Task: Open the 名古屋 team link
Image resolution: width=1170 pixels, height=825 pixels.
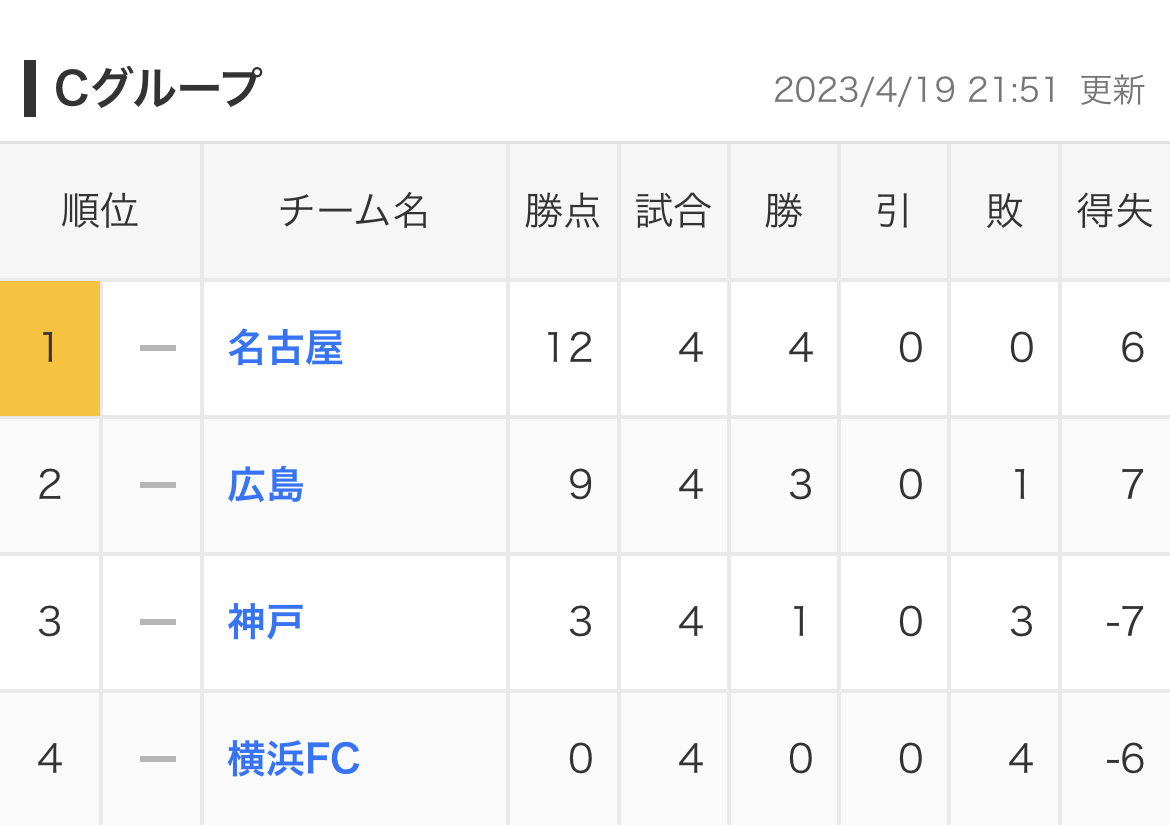Action: (285, 348)
